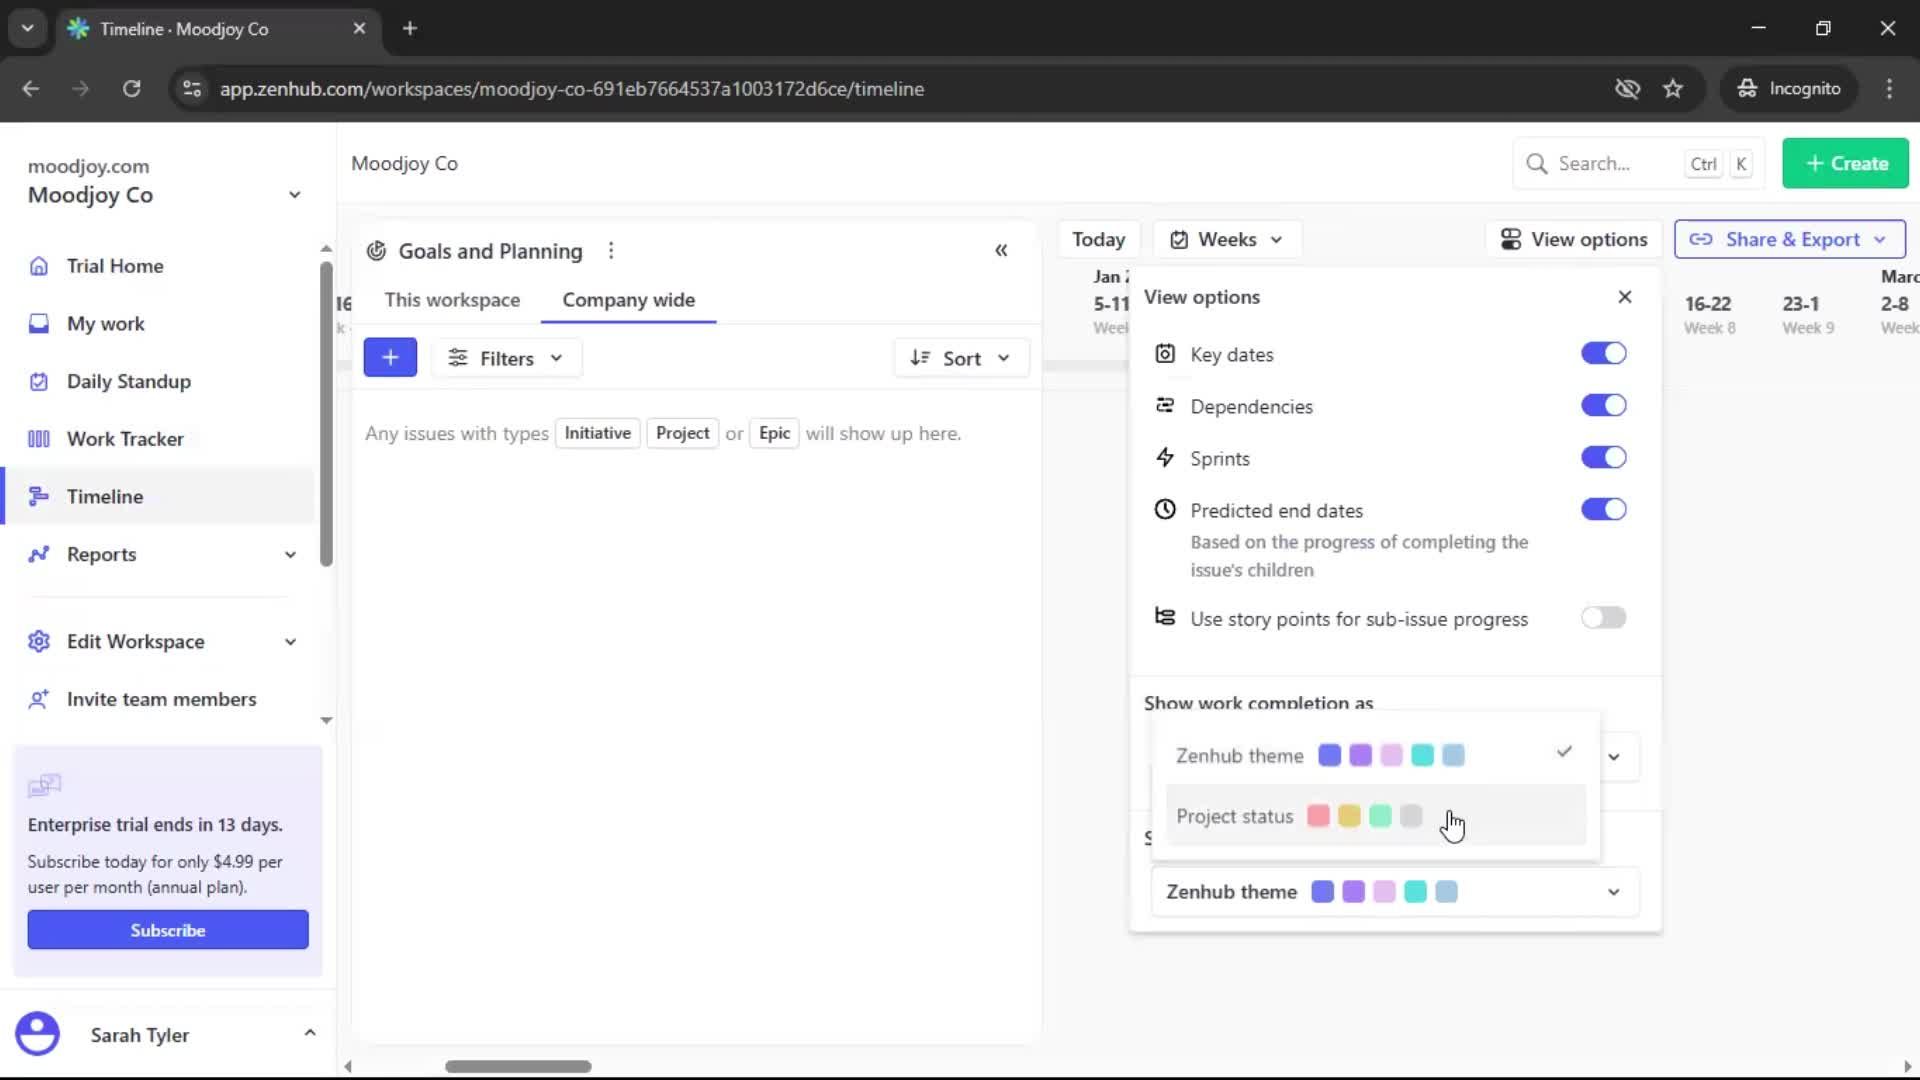Enable Use story points for sub-issue progress
Viewport: 1920px width, 1080px height.
point(1603,618)
